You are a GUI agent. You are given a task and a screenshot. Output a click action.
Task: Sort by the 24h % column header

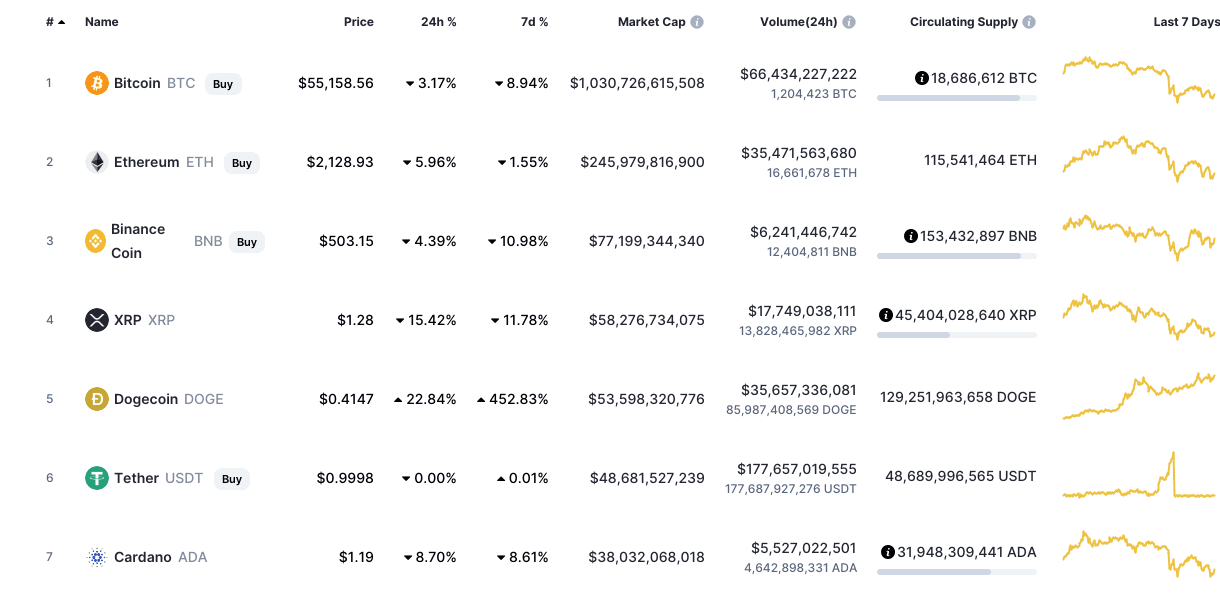coord(438,21)
